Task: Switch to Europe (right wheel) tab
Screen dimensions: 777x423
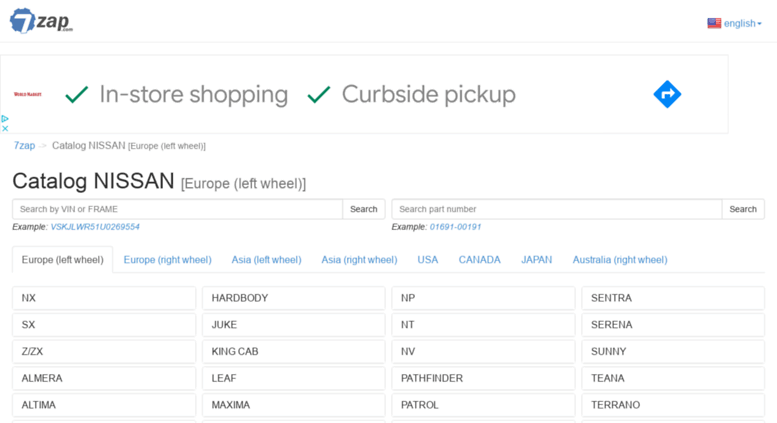Action: 167,260
